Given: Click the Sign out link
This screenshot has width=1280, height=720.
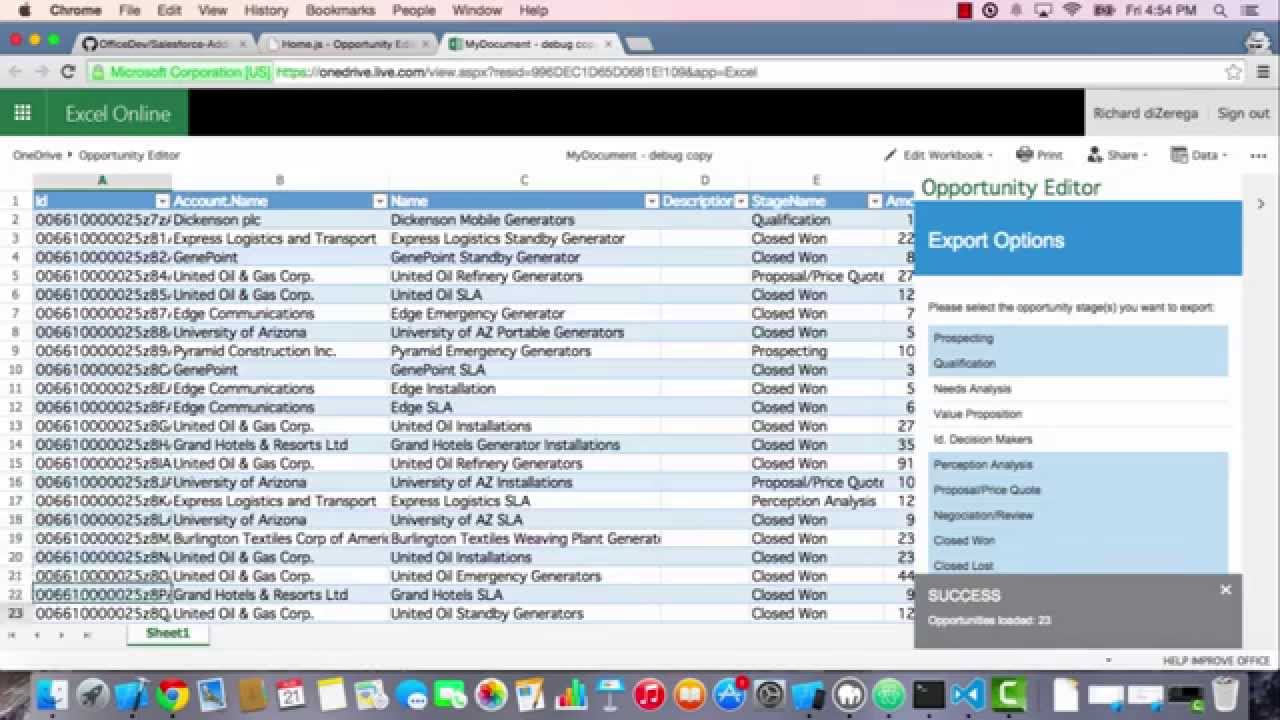Looking at the screenshot, I should pos(1243,113).
